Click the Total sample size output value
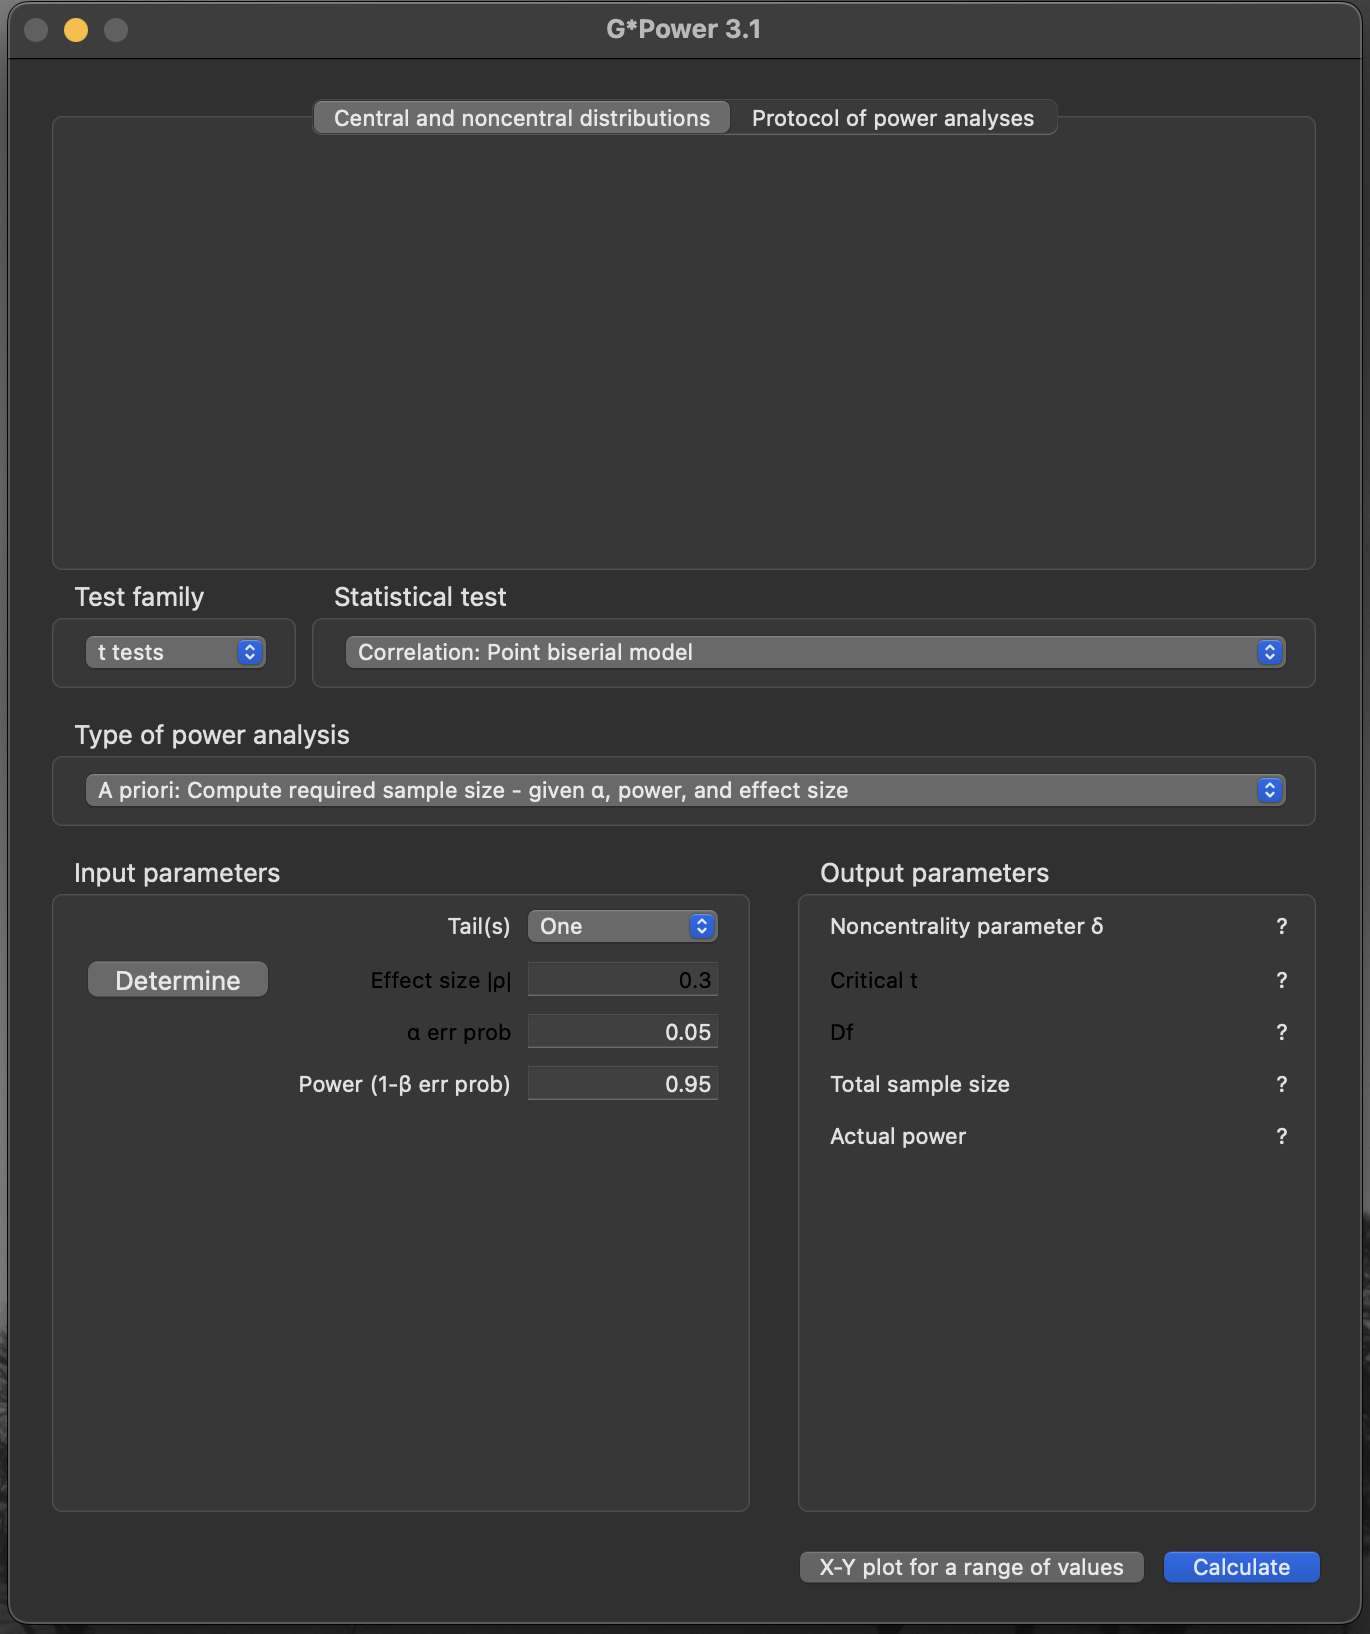1370x1634 pixels. point(1281,1084)
